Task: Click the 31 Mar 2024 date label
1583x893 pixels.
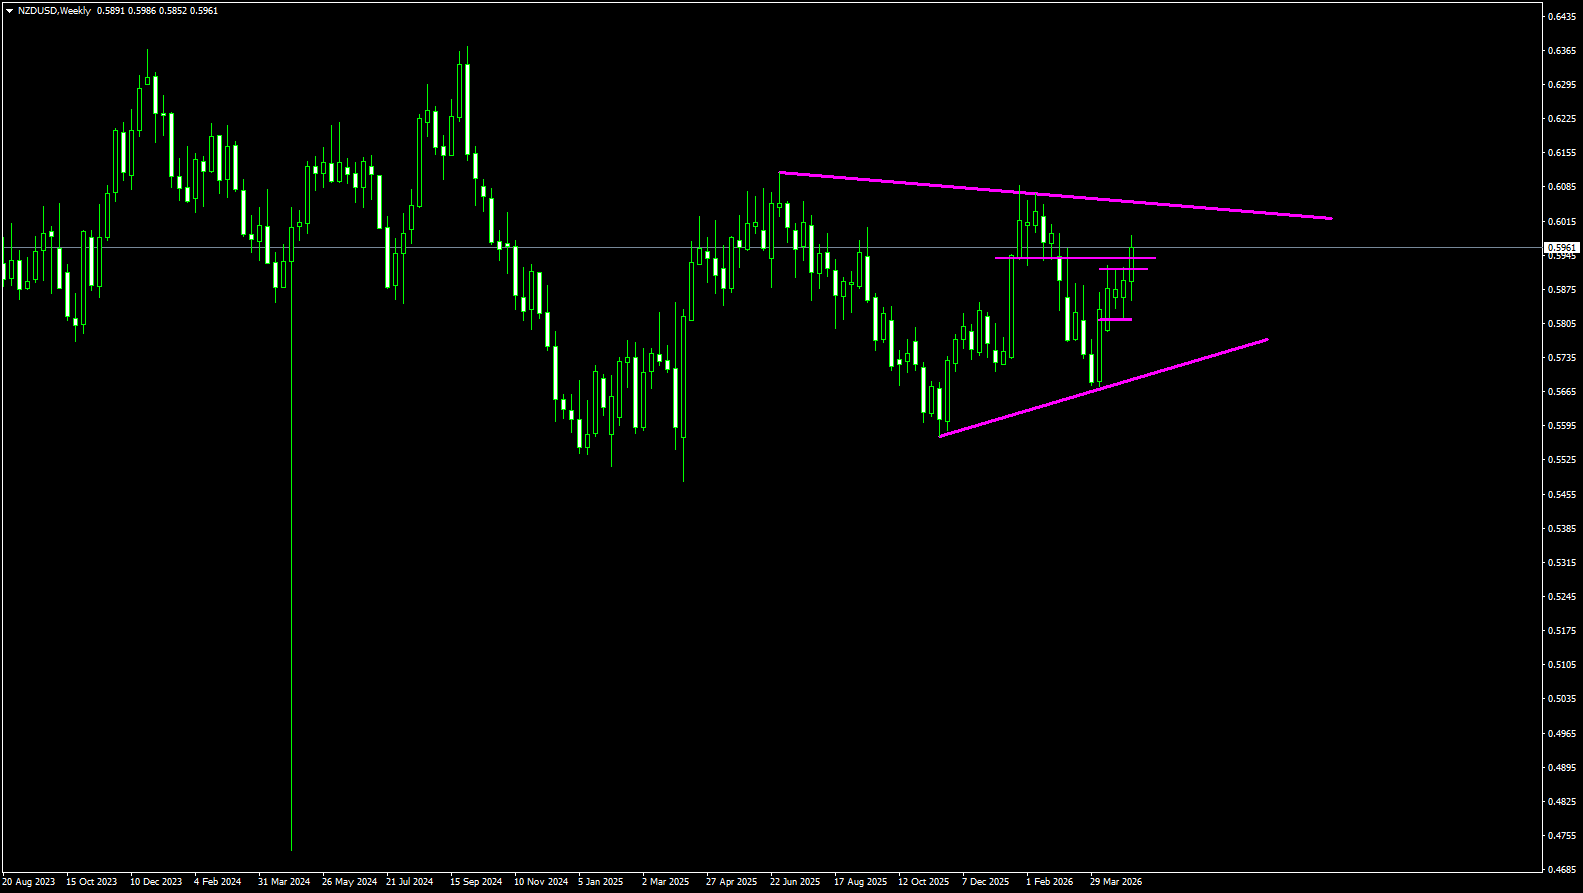Action: [284, 882]
